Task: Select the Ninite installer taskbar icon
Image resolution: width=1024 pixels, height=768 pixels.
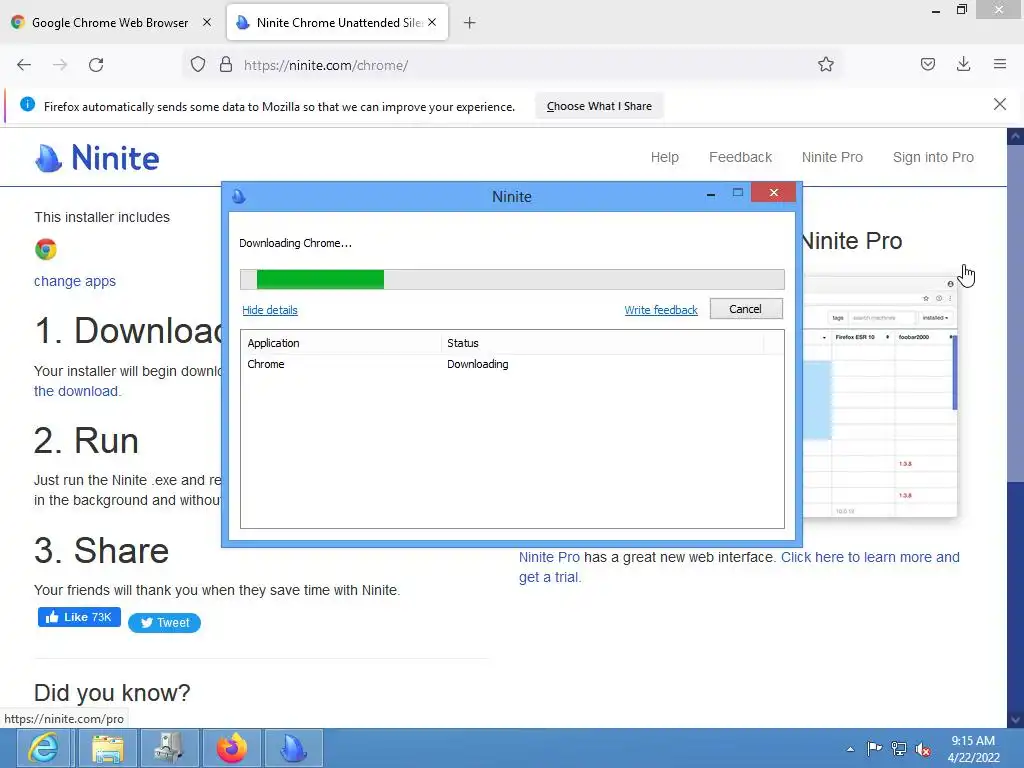Action: point(293,748)
